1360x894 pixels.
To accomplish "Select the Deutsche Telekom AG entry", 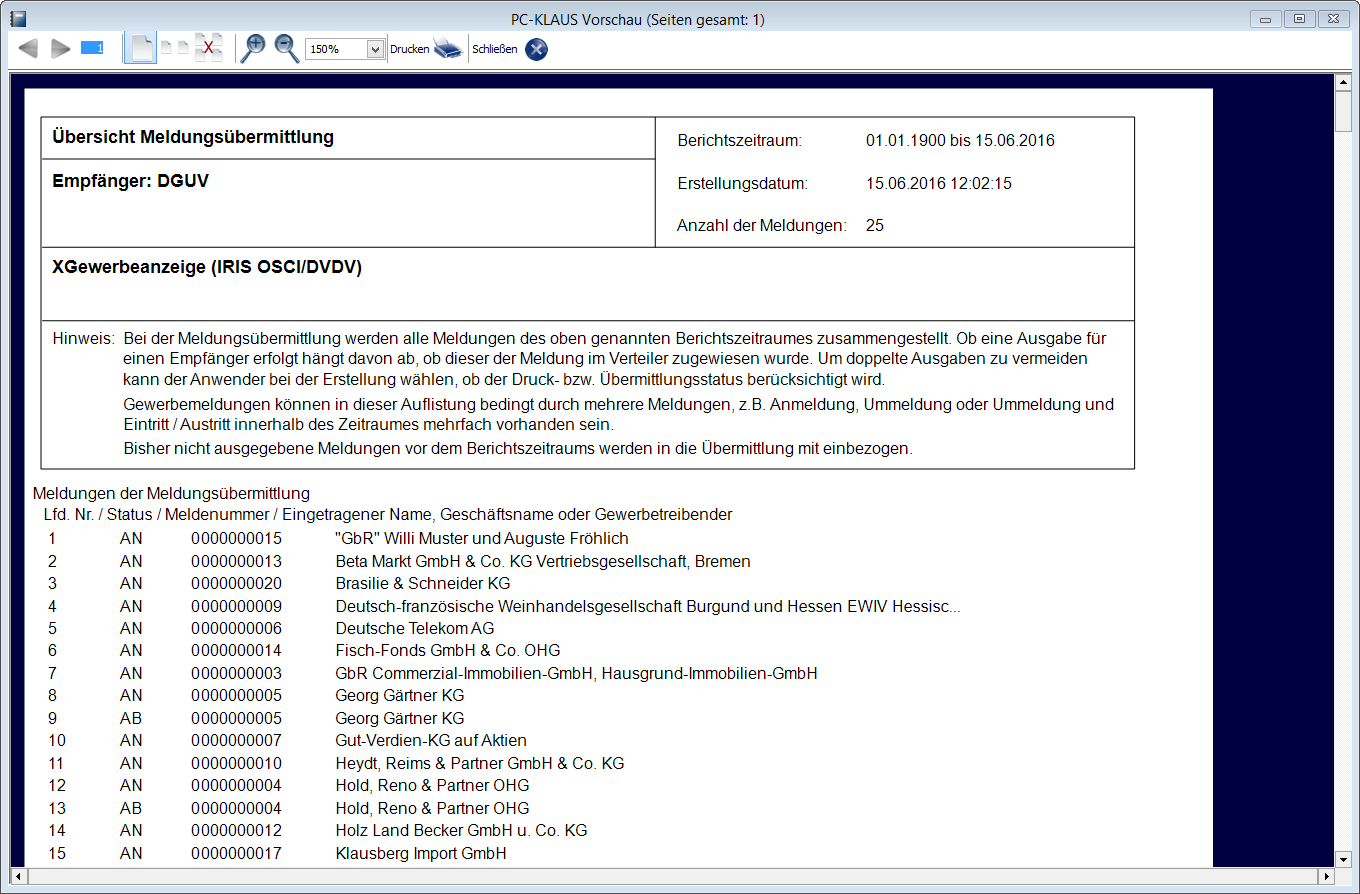I will click(415, 628).
